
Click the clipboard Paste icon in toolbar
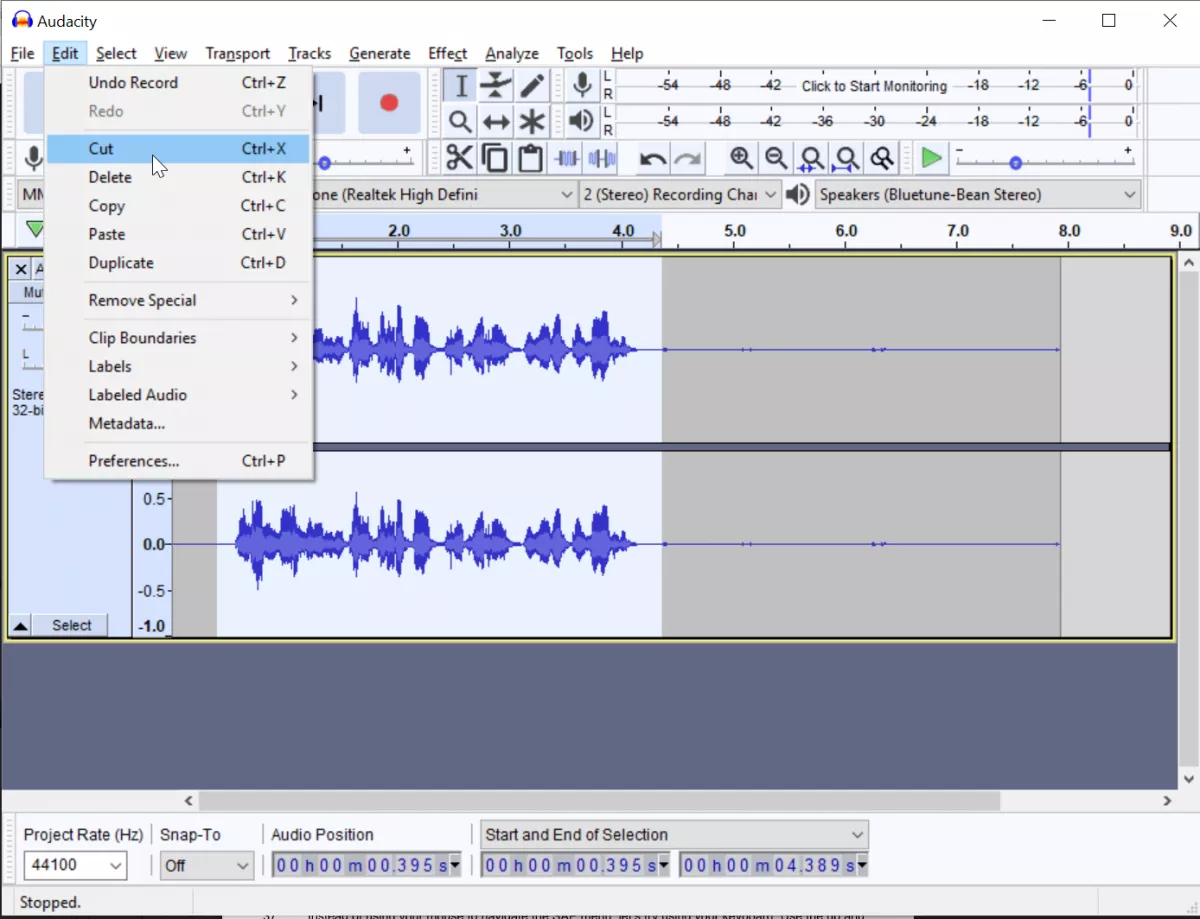[x=530, y=158]
